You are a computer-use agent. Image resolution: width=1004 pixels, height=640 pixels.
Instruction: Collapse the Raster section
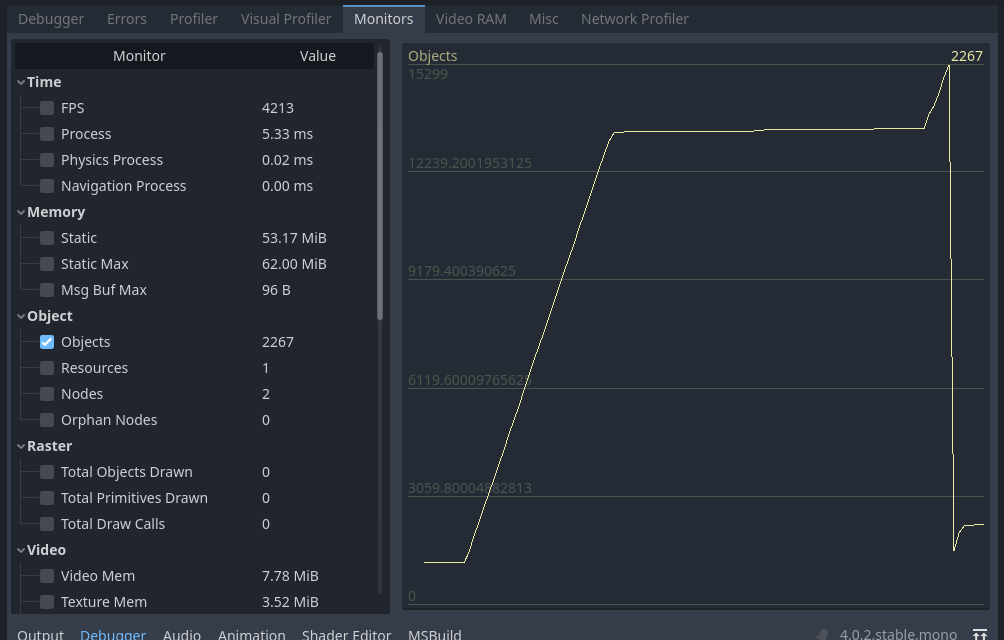click(21, 445)
